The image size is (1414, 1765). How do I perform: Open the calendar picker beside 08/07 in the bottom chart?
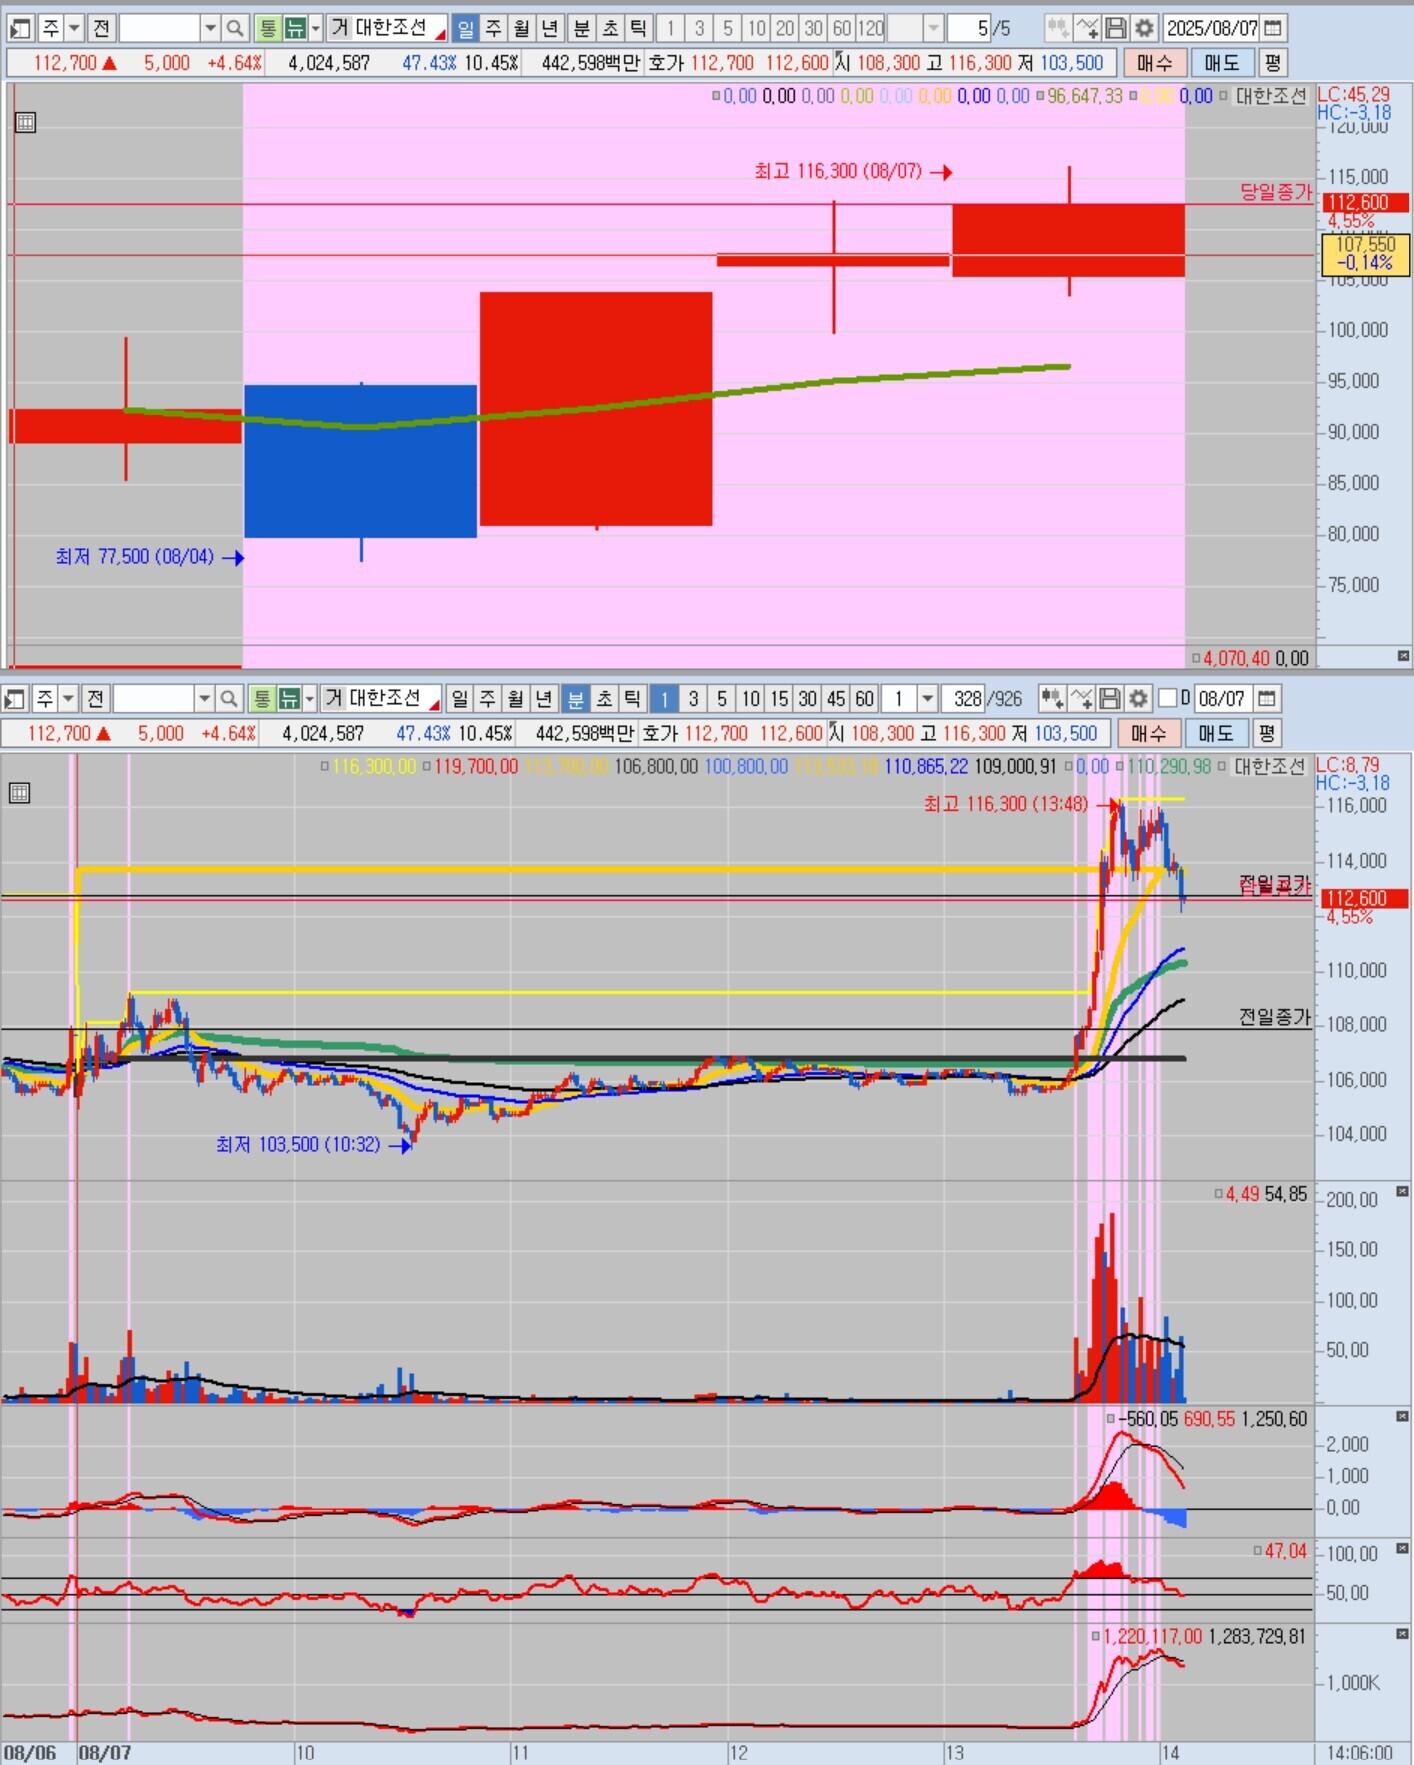coord(1267,698)
